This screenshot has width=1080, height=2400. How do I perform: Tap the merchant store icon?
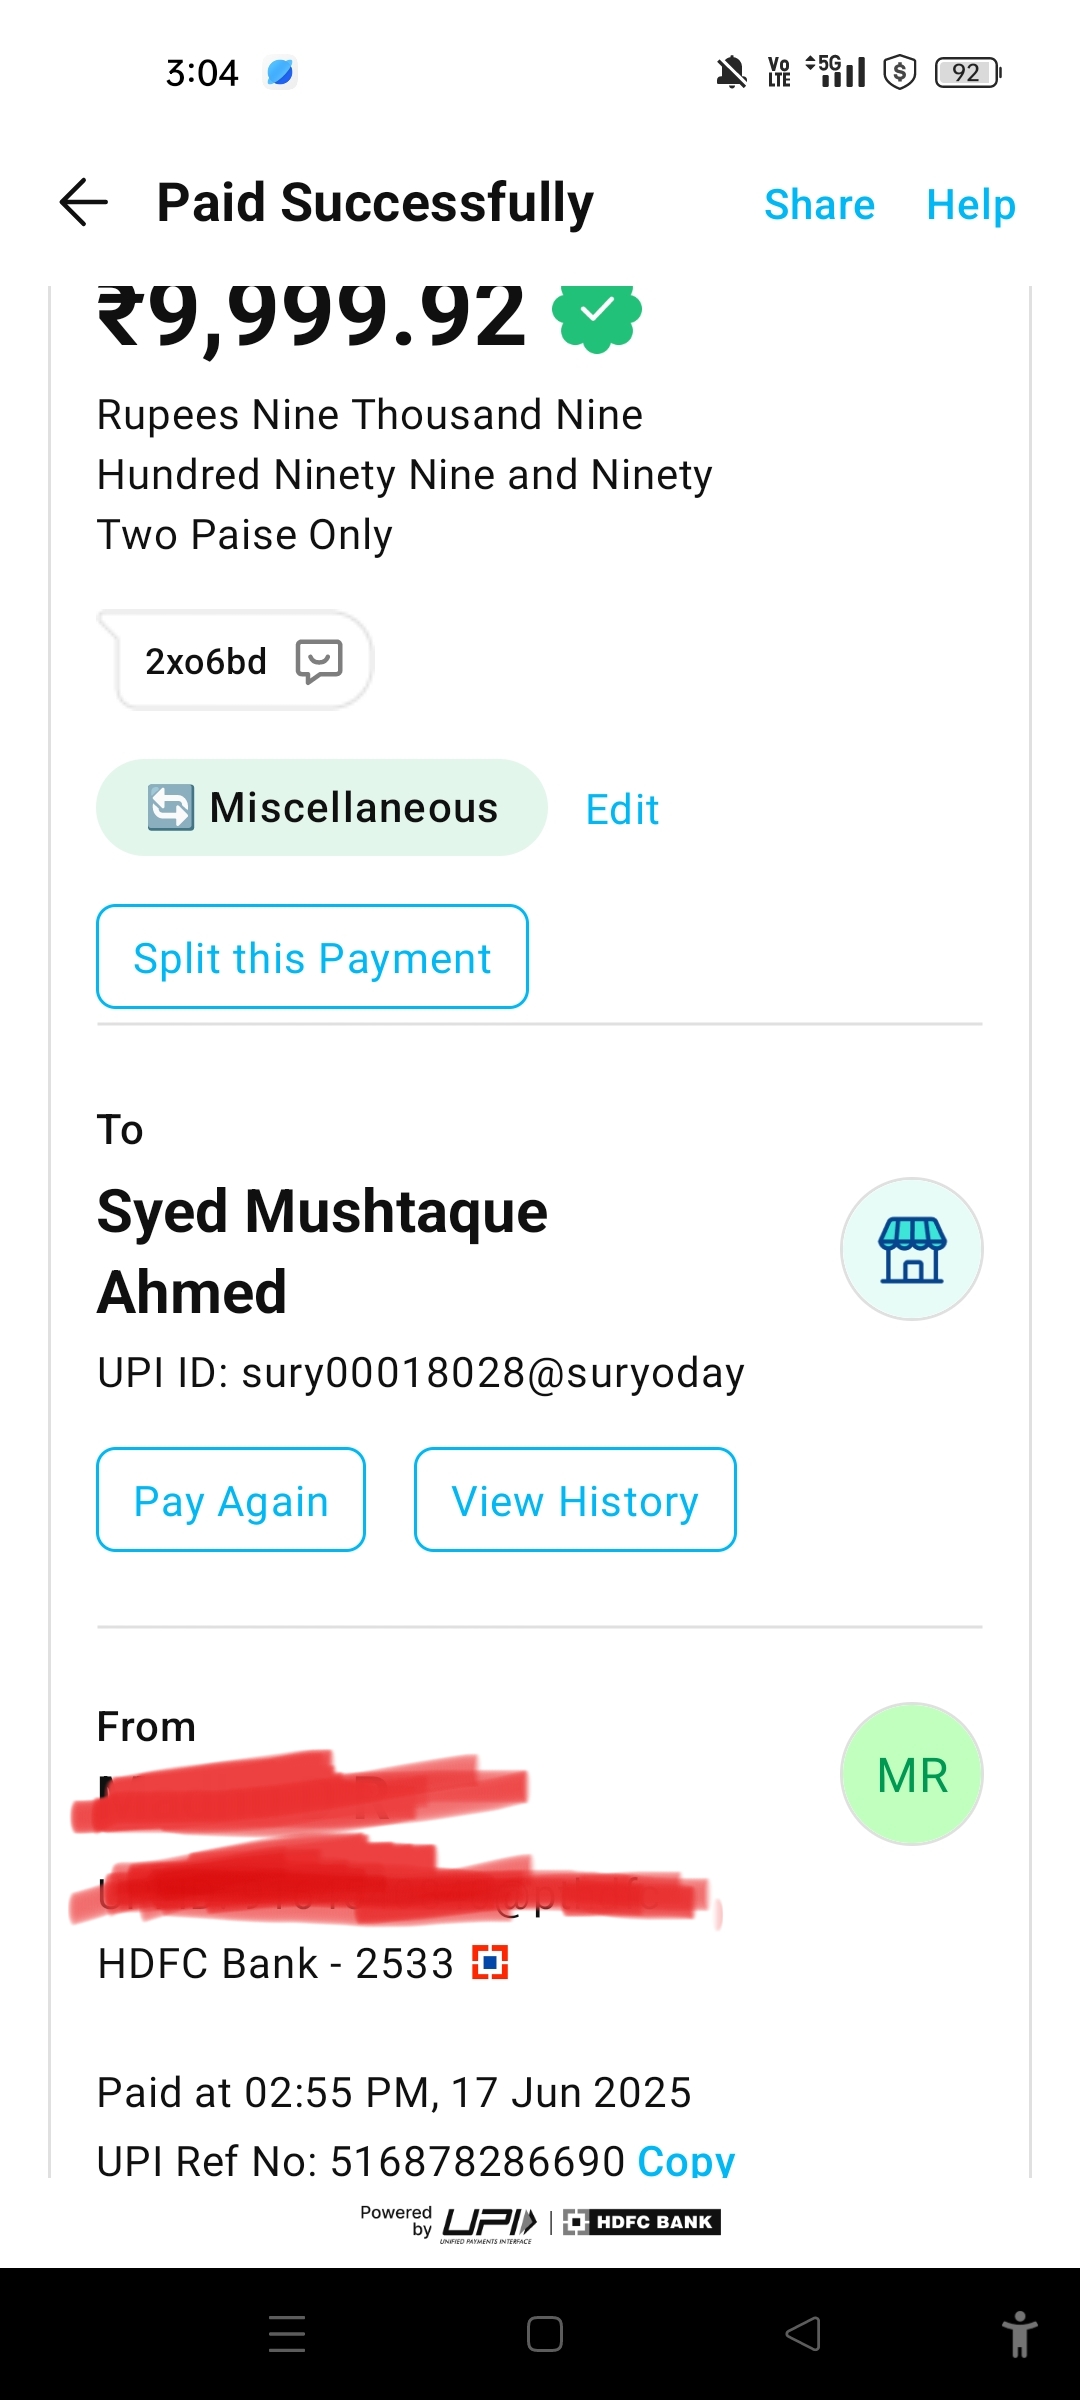click(x=911, y=1249)
